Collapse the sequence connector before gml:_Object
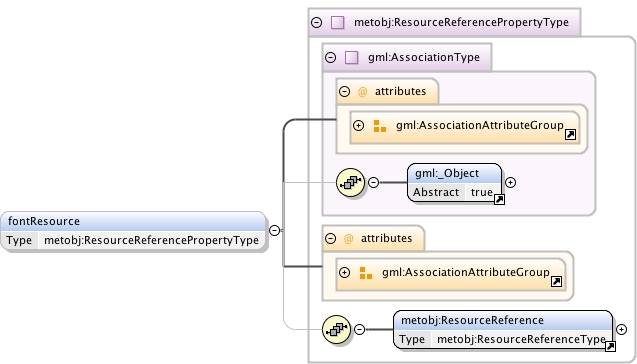The image size is (637, 364). (x=373, y=182)
